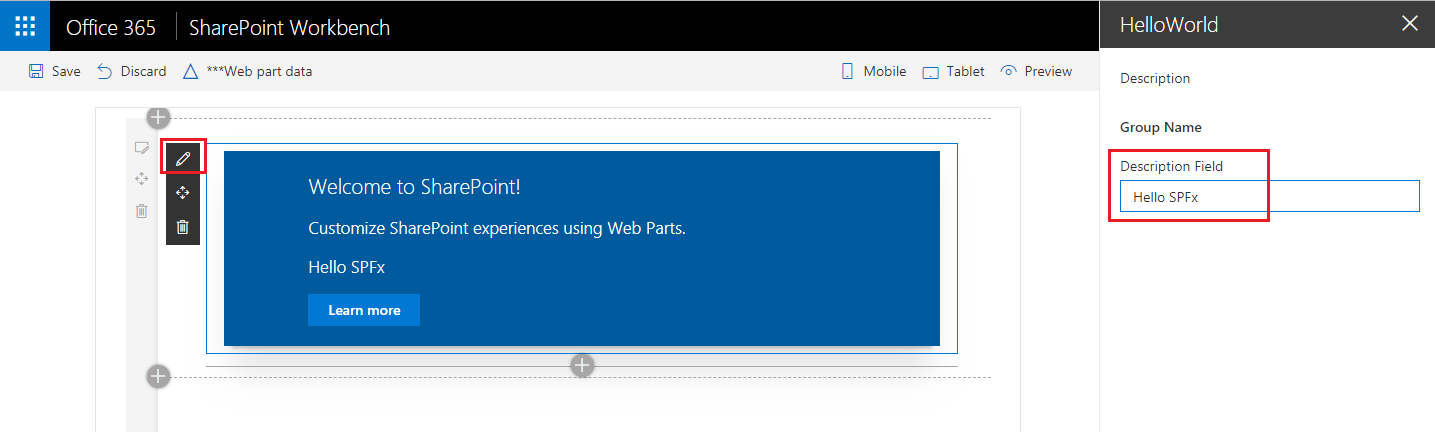The height and width of the screenshot is (432, 1435).
Task: Close the HelloWorld property pane
Action: 1410,24
